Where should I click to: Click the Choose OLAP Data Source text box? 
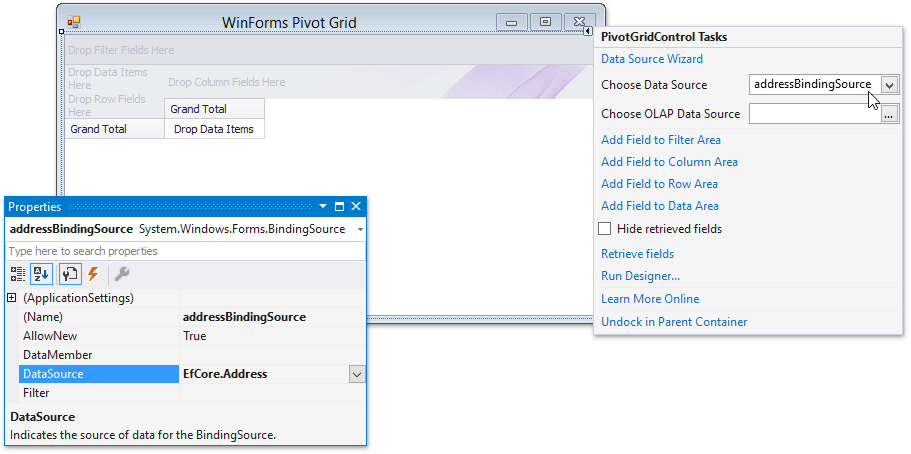point(815,115)
